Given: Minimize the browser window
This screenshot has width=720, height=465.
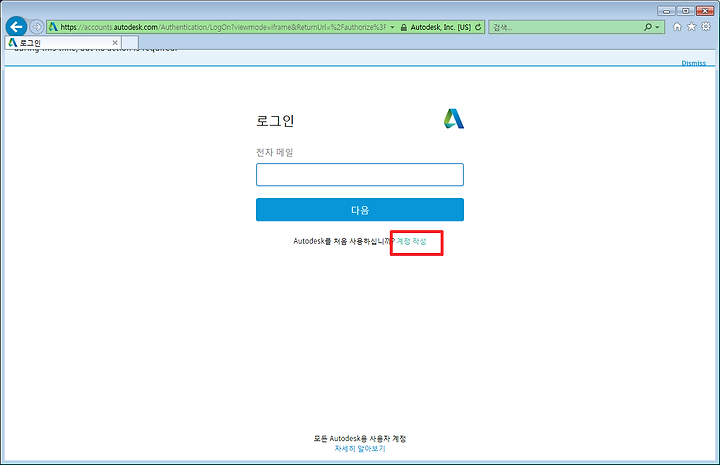Looking at the screenshot, I should [666, 11].
